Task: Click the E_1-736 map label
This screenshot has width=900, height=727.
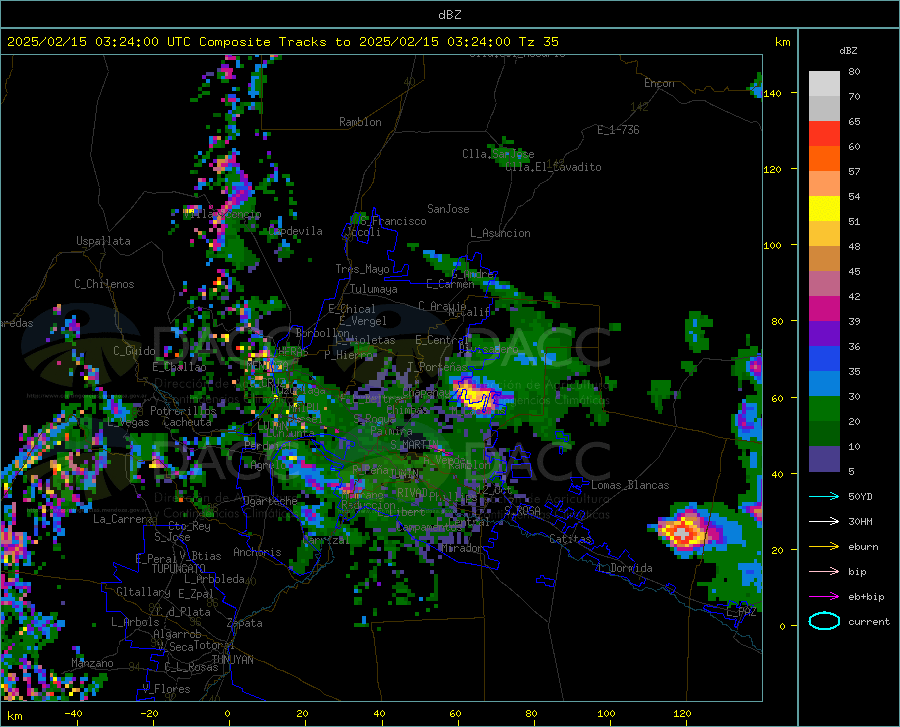Action: [618, 130]
